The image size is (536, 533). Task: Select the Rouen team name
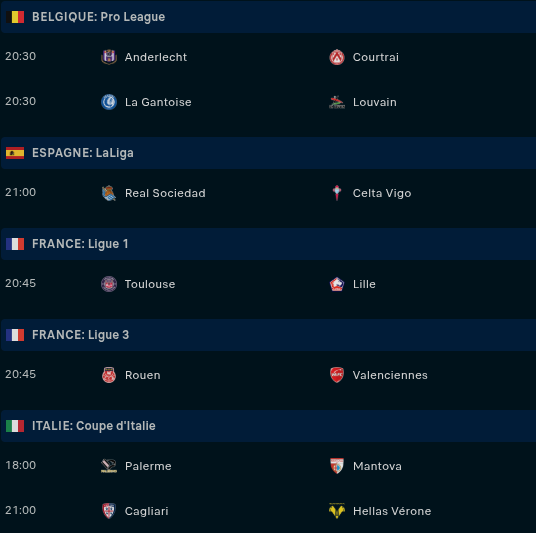143,375
